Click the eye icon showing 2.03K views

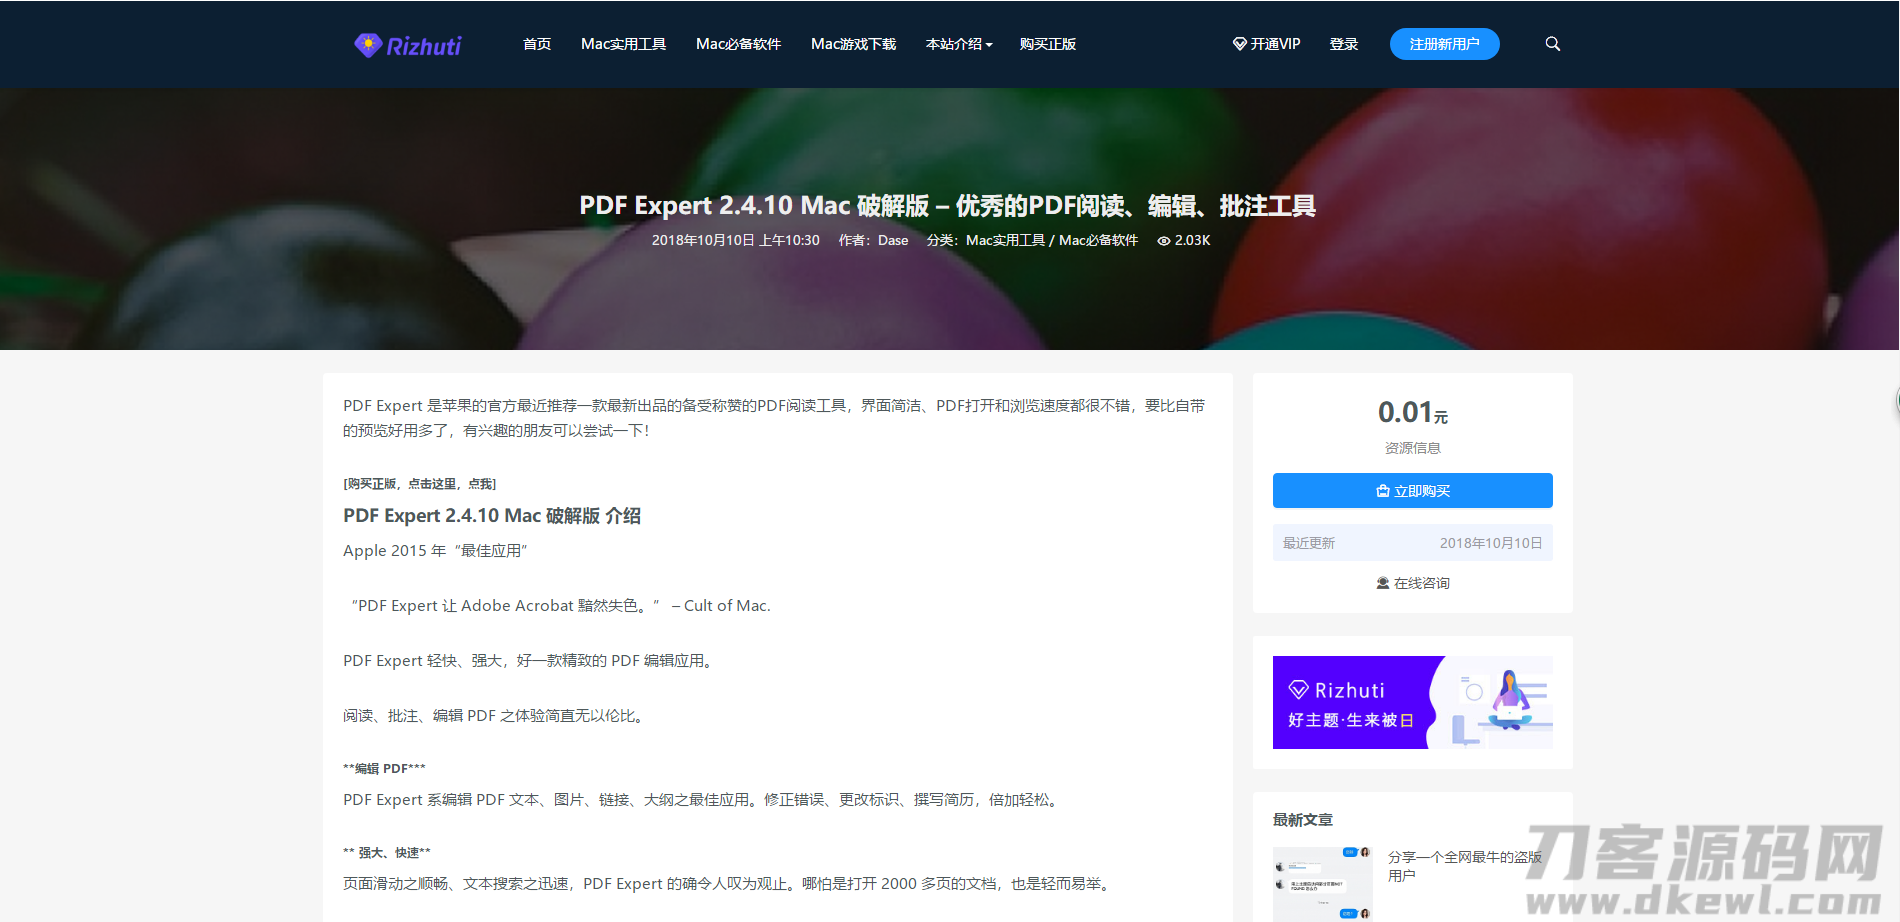(x=1163, y=240)
